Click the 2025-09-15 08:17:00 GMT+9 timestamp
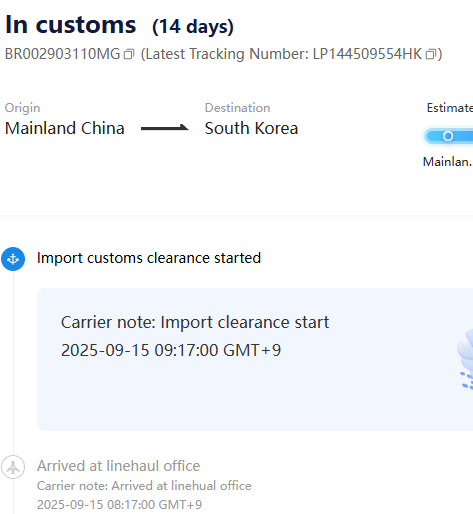 tap(119, 505)
